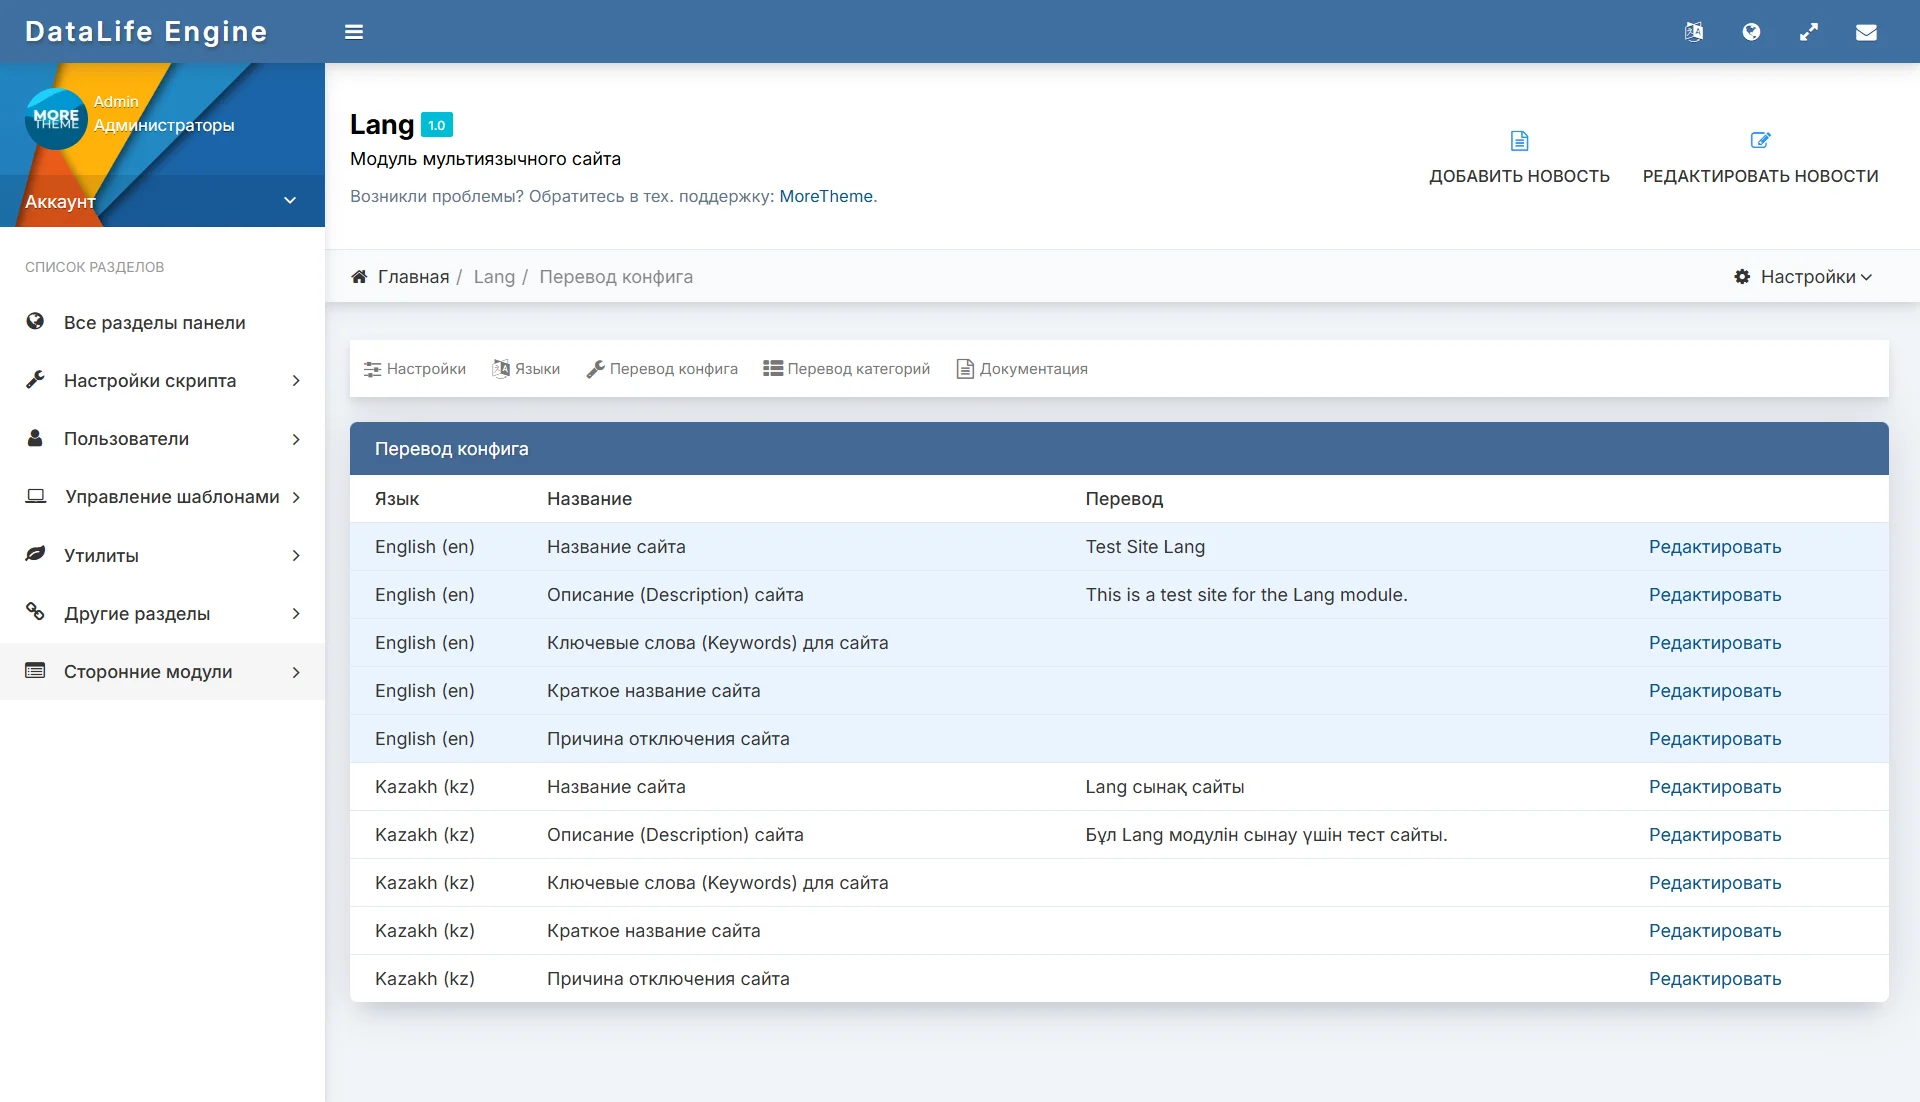The image size is (1920, 1102).
Task: Open Все разделы панели in sidebar
Action: [154, 323]
